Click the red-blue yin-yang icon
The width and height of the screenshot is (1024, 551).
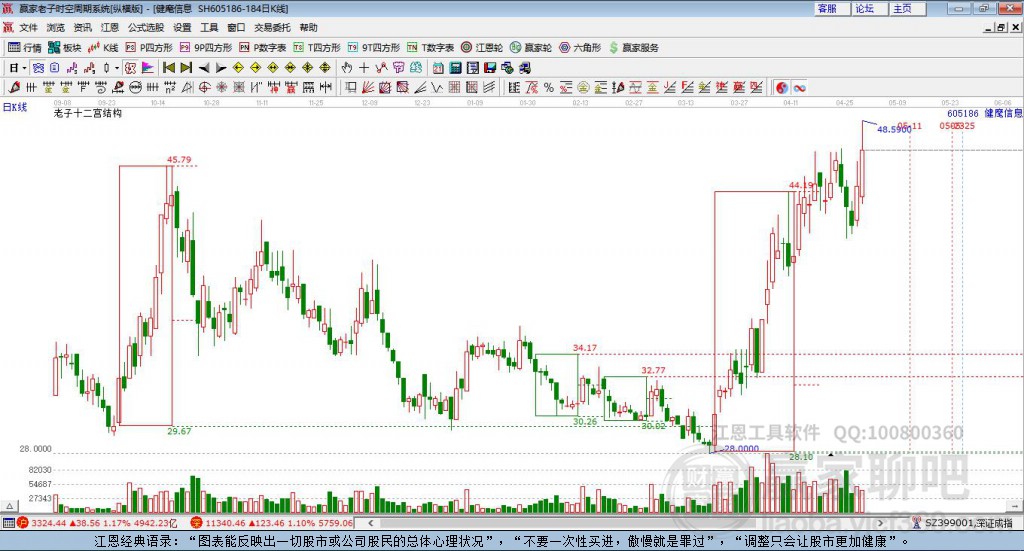pos(782,87)
